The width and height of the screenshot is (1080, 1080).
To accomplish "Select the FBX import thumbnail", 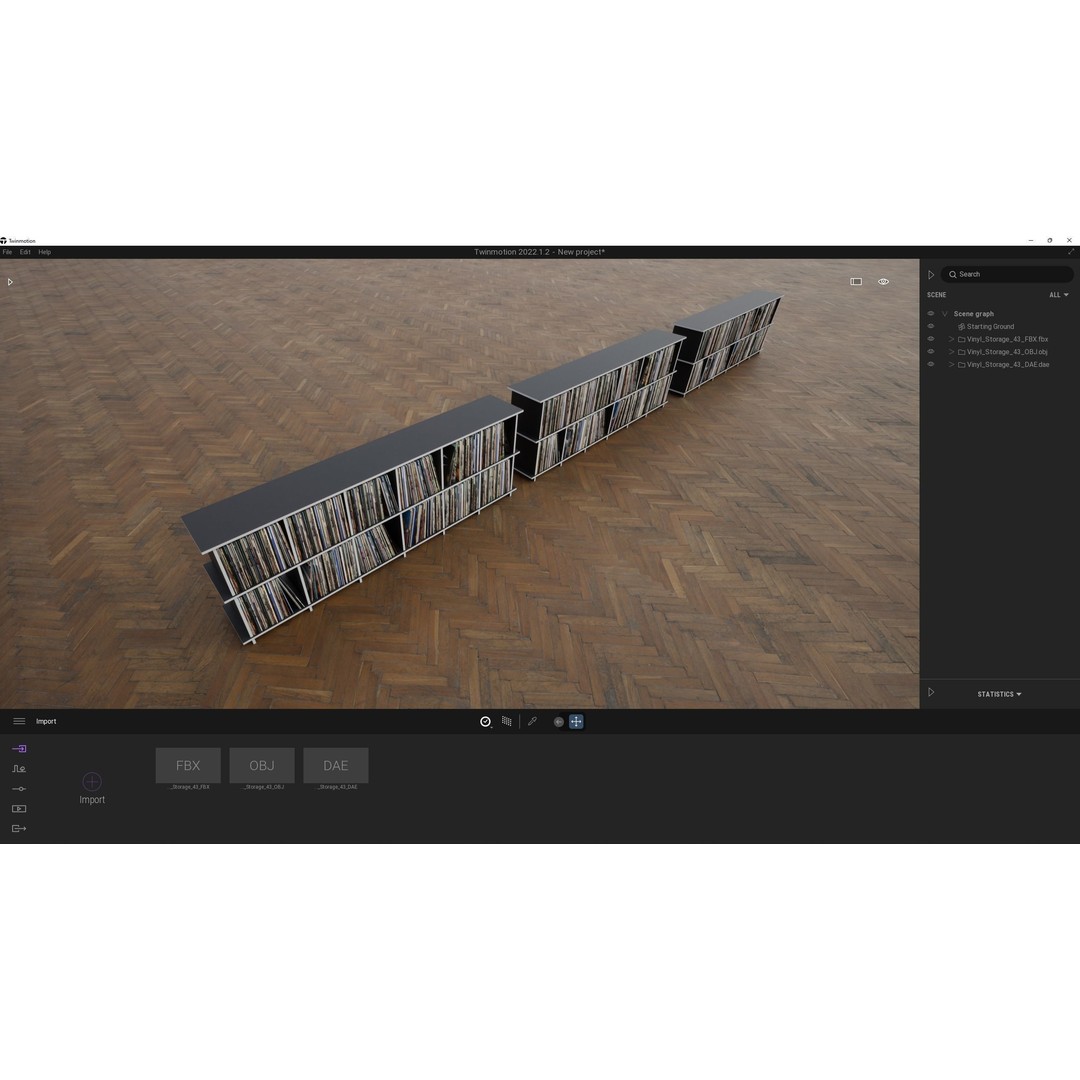I will (x=188, y=765).
